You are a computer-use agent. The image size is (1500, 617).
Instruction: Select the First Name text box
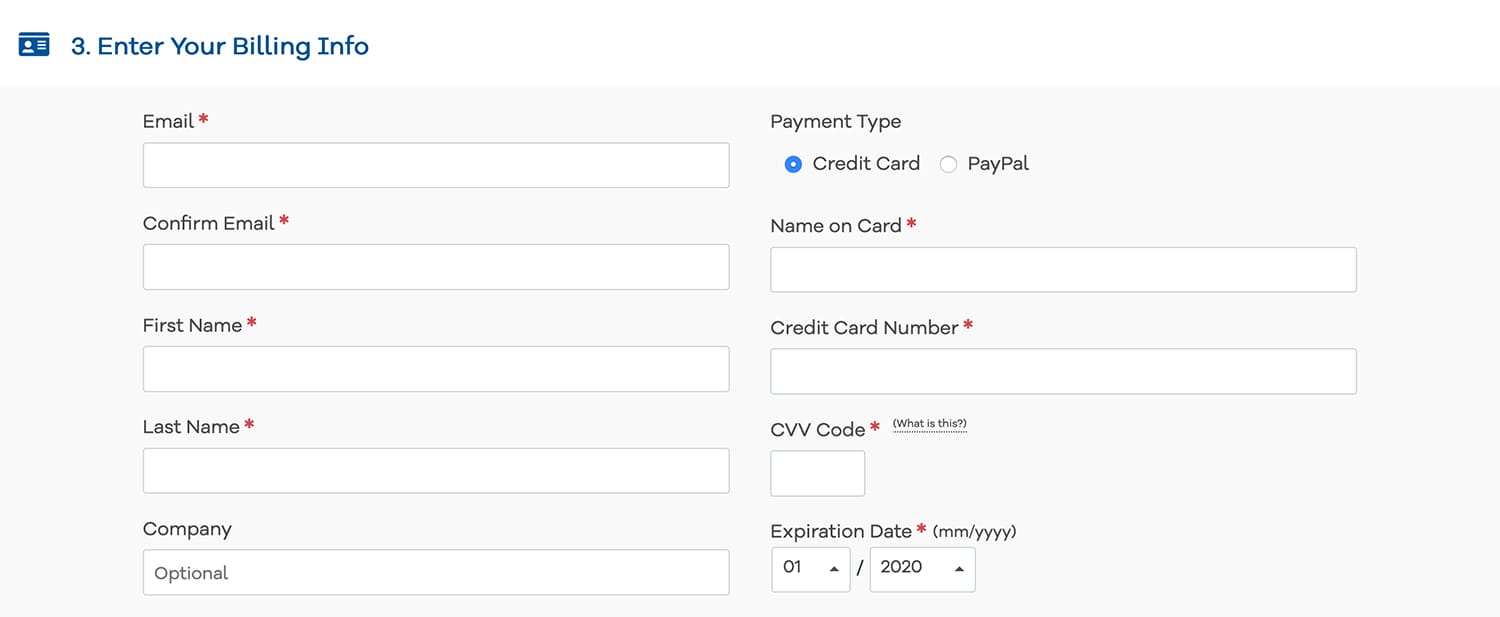(x=436, y=369)
